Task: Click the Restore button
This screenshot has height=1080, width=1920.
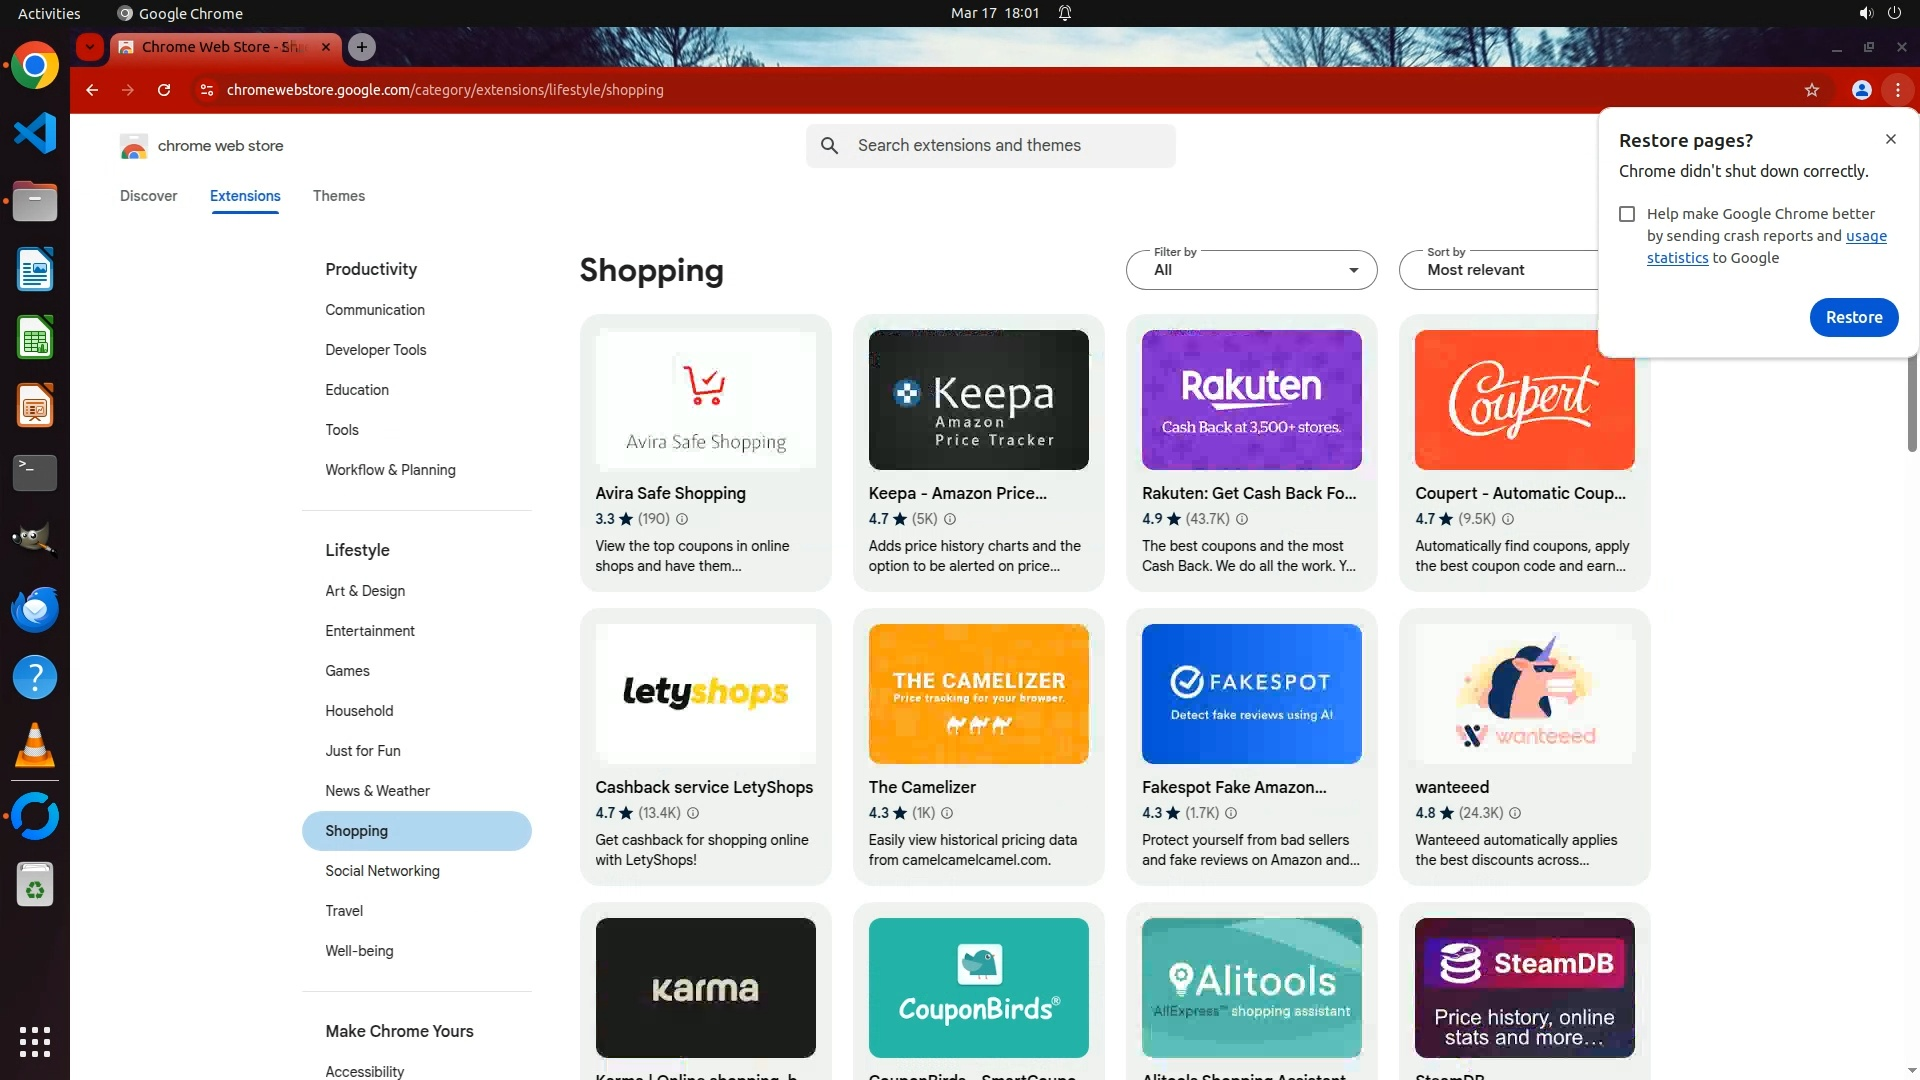Action: click(x=1853, y=317)
